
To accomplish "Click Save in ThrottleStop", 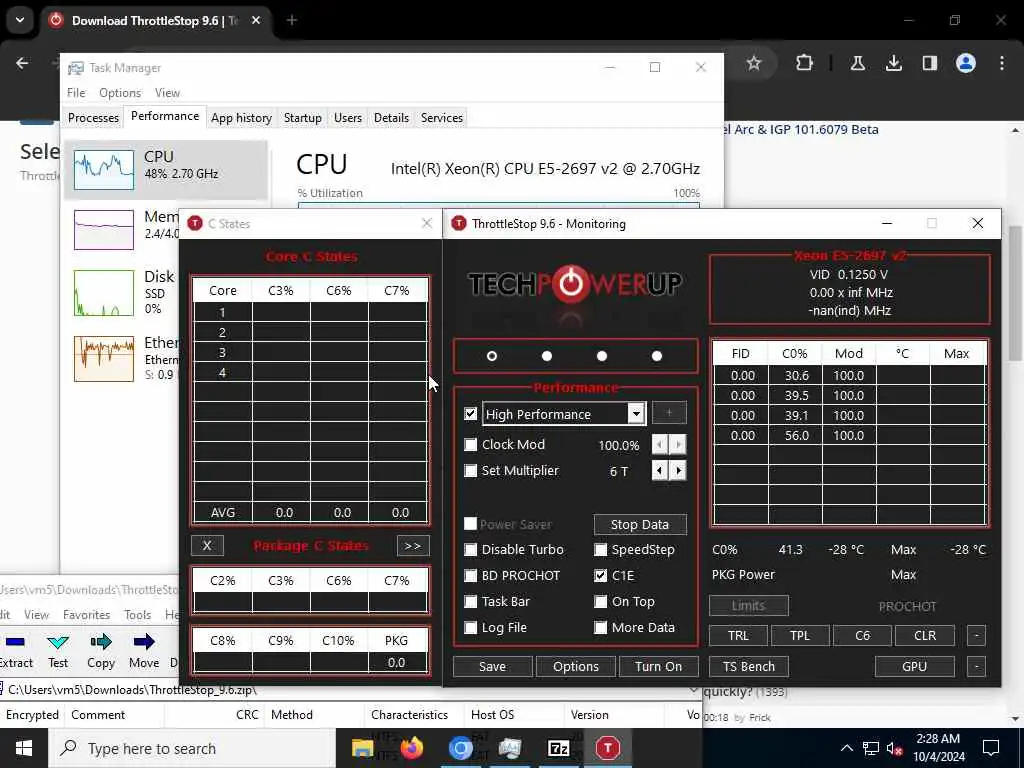I will [492, 666].
